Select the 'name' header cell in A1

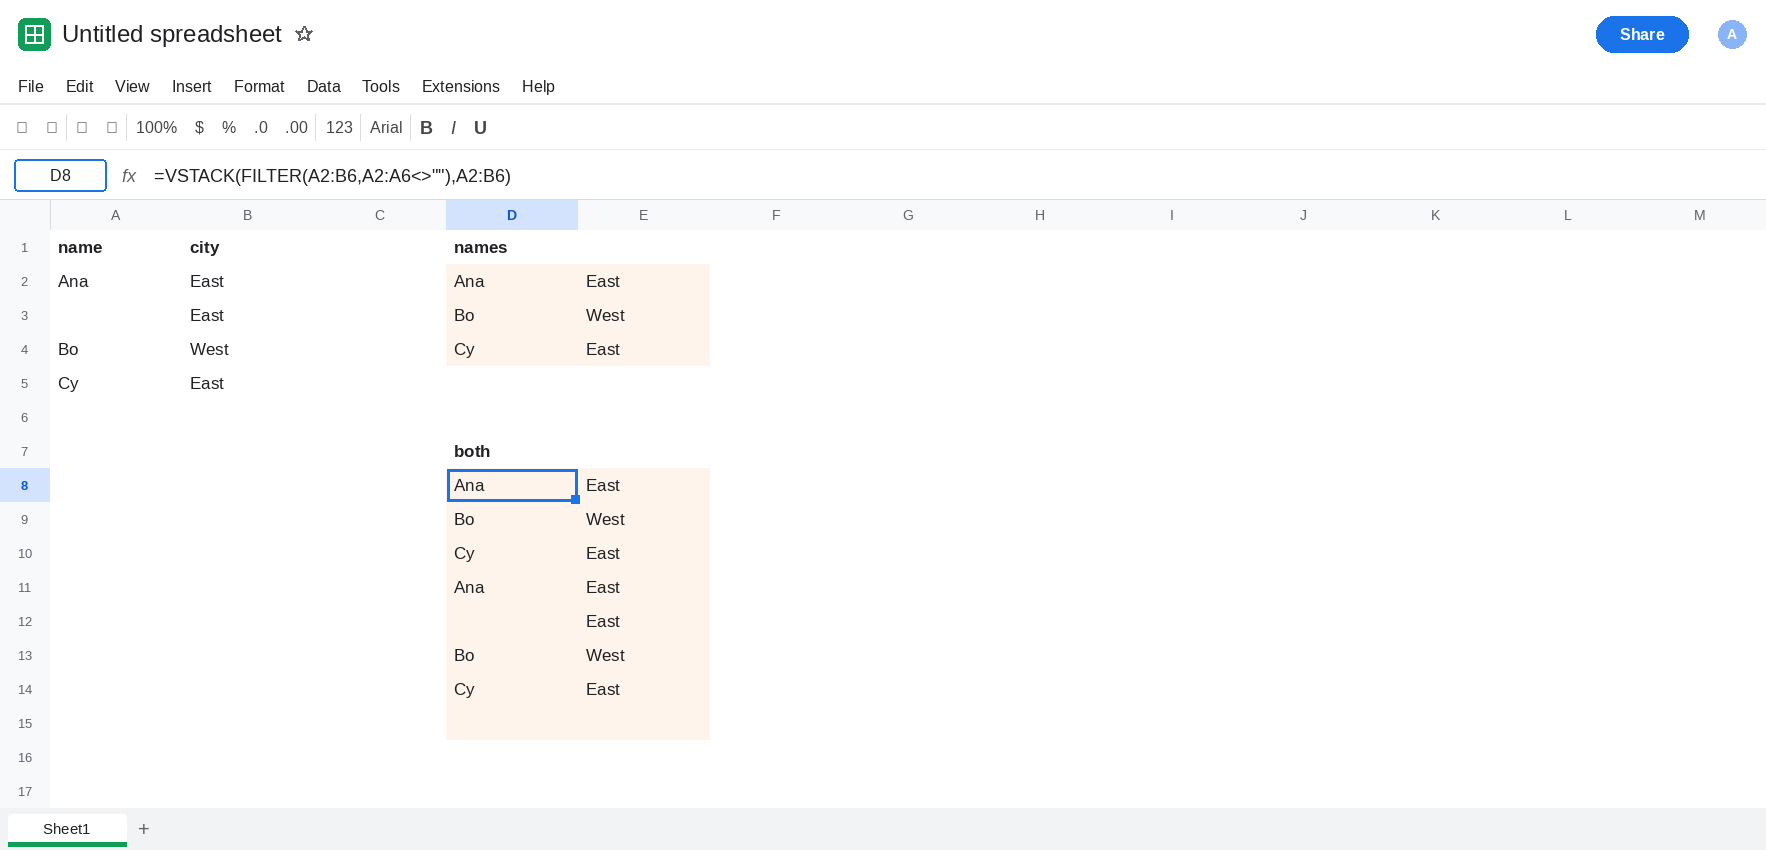pos(116,247)
